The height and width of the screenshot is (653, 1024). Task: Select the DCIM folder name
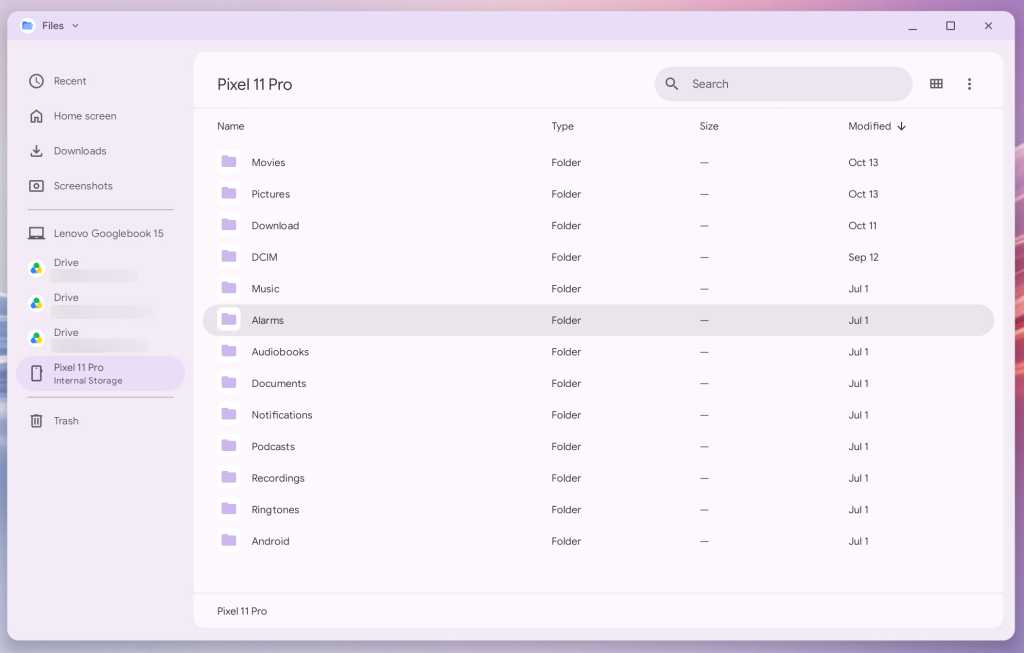tap(264, 257)
